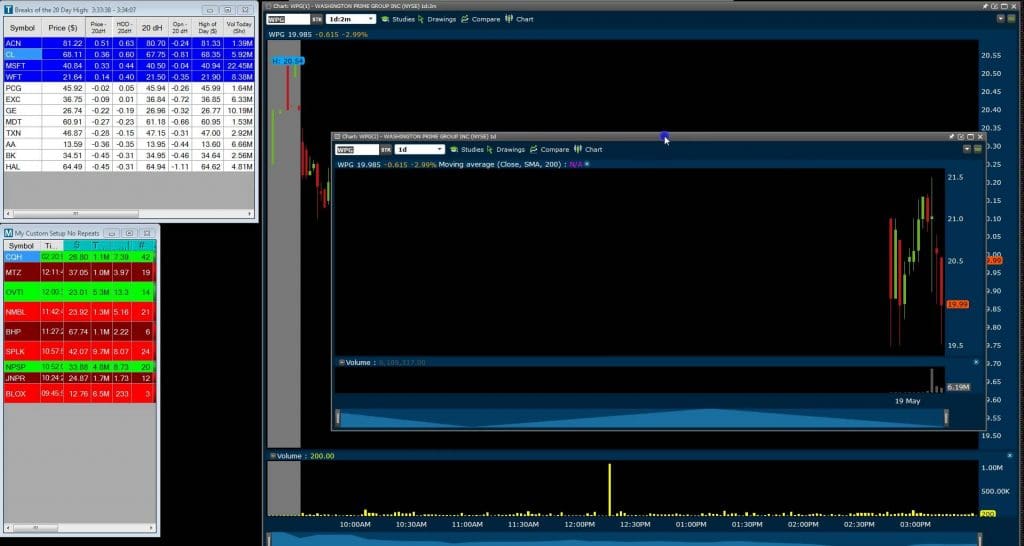
Task: Click the M app icon of My Custom Setup window
Action: click(x=9, y=233)
